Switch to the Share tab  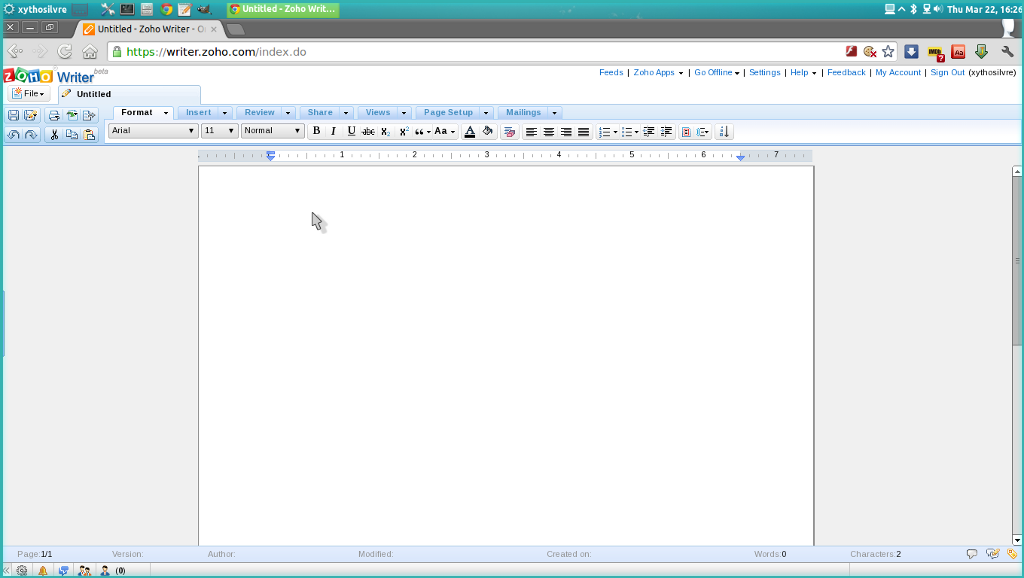click(x=320, y=112)
